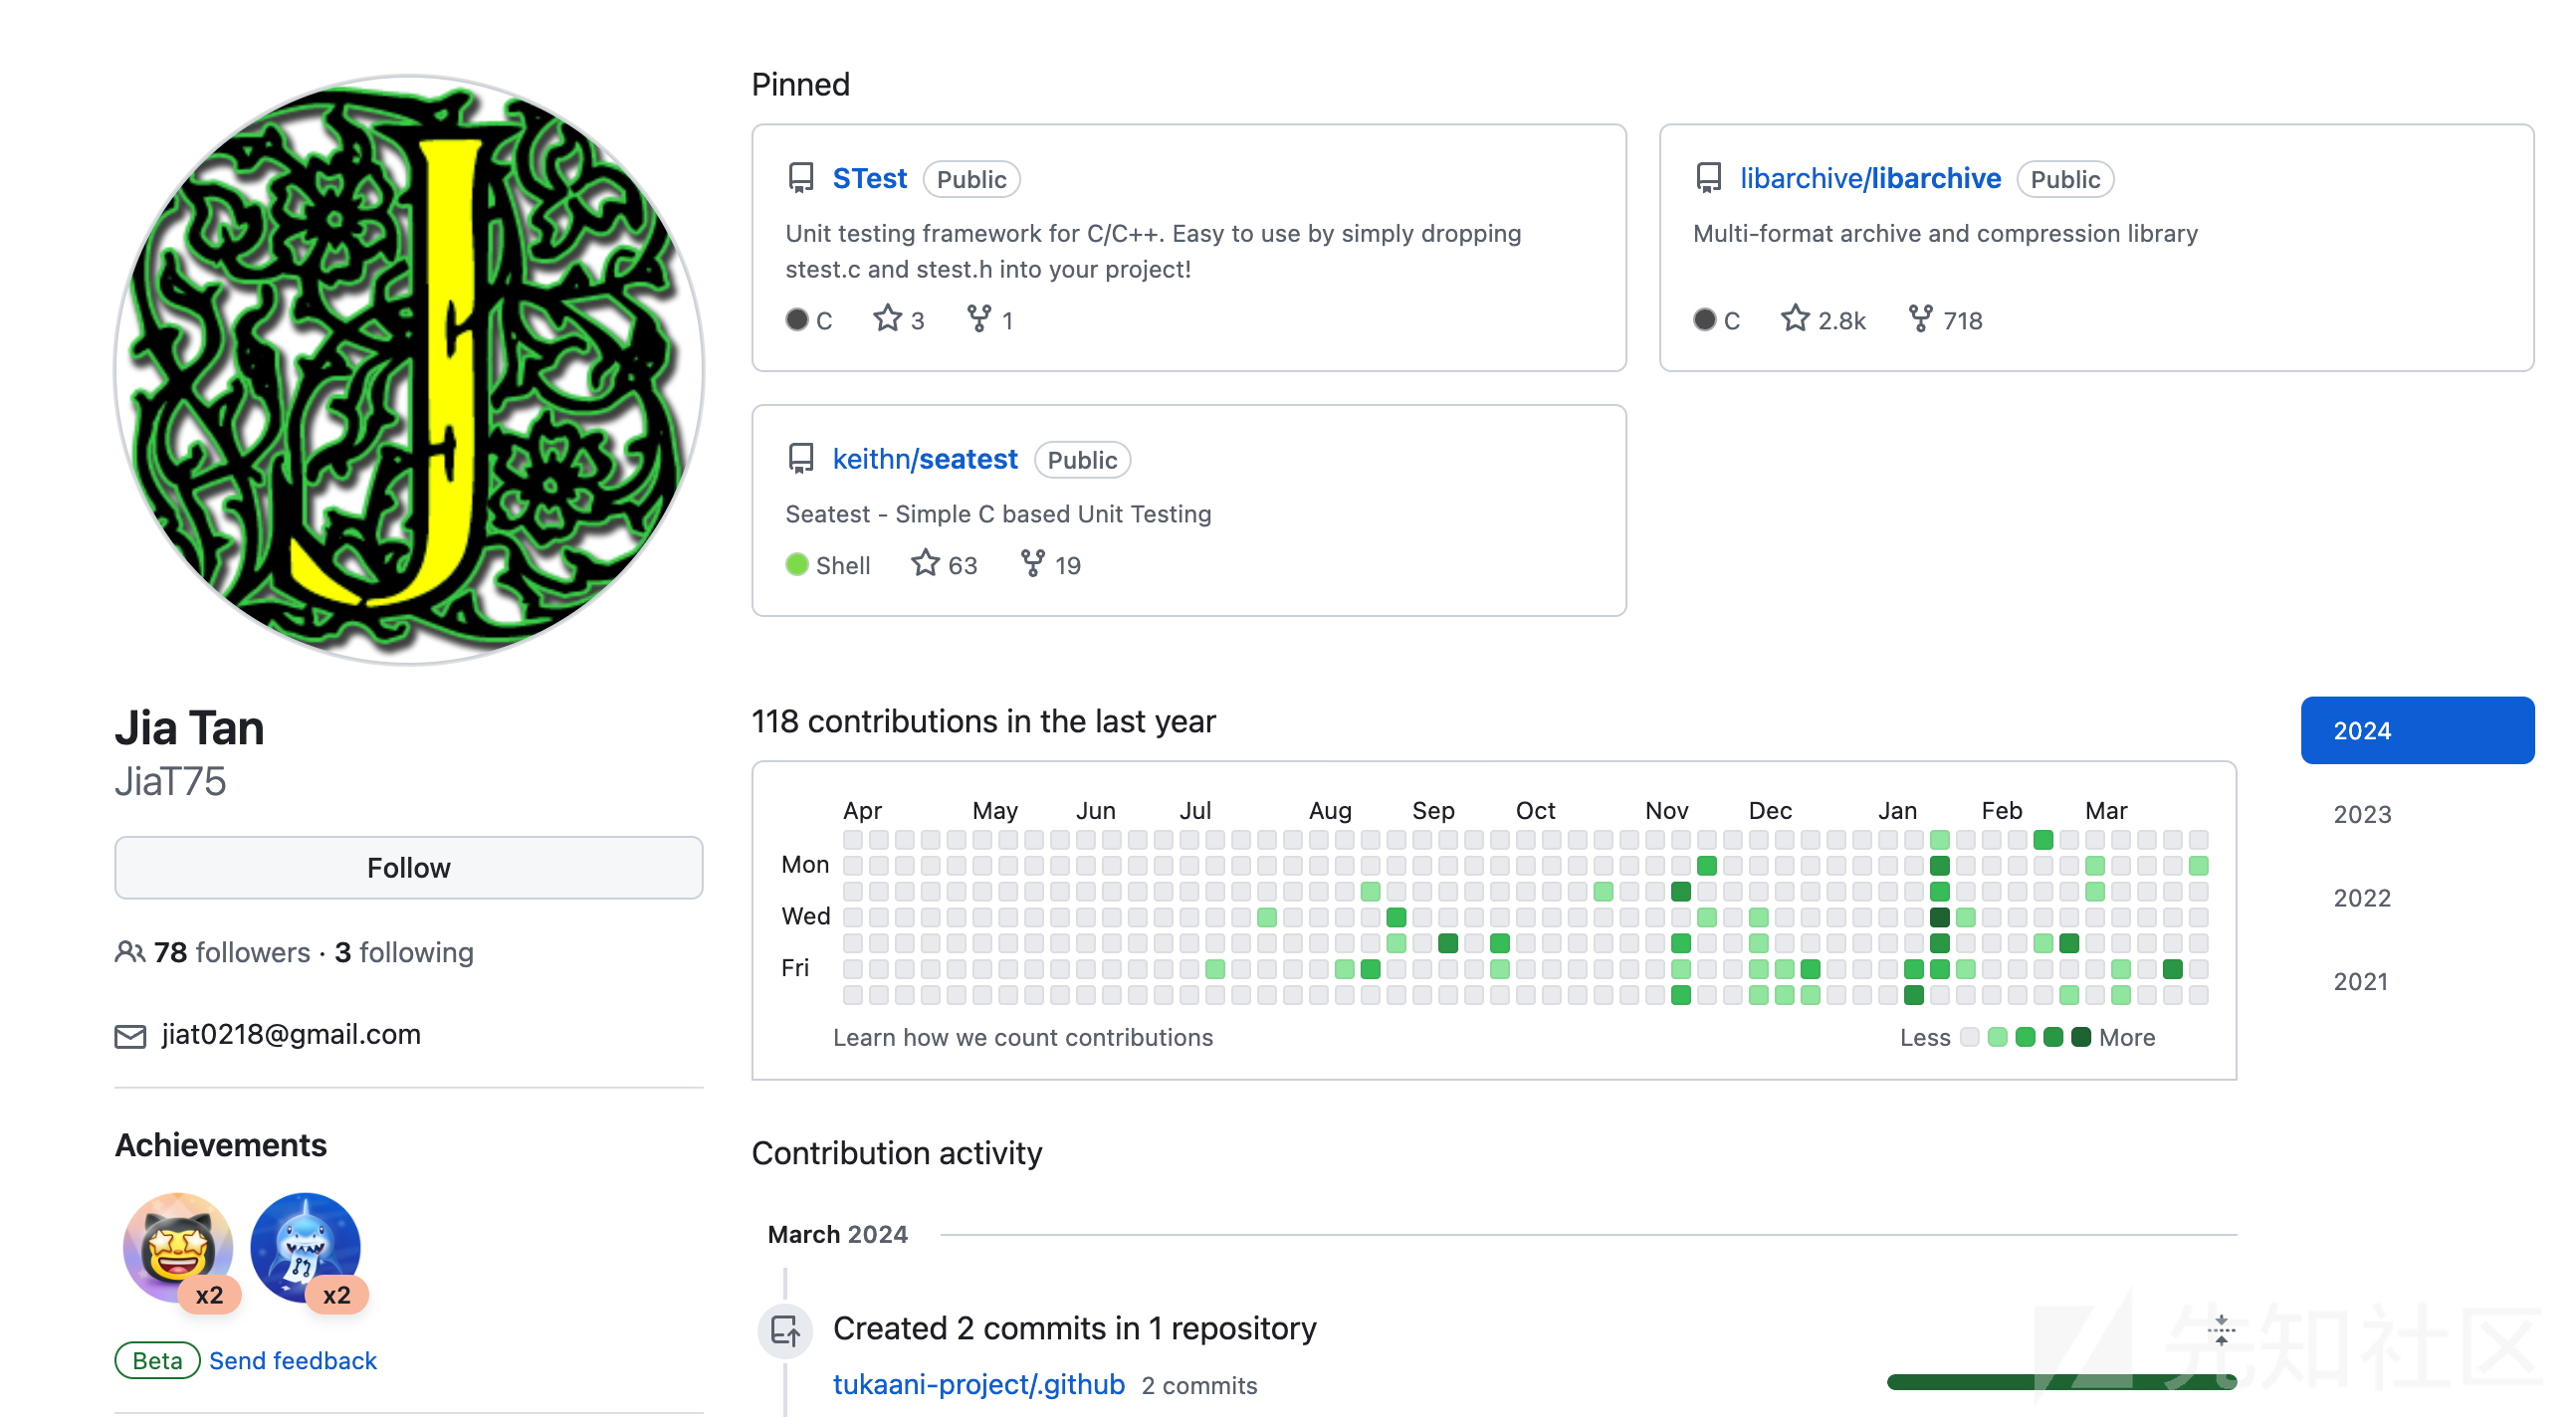The height and width of the screenshot is (1417, 2576).
Task: Click Send feedback link
Action: pos(293,1360)
